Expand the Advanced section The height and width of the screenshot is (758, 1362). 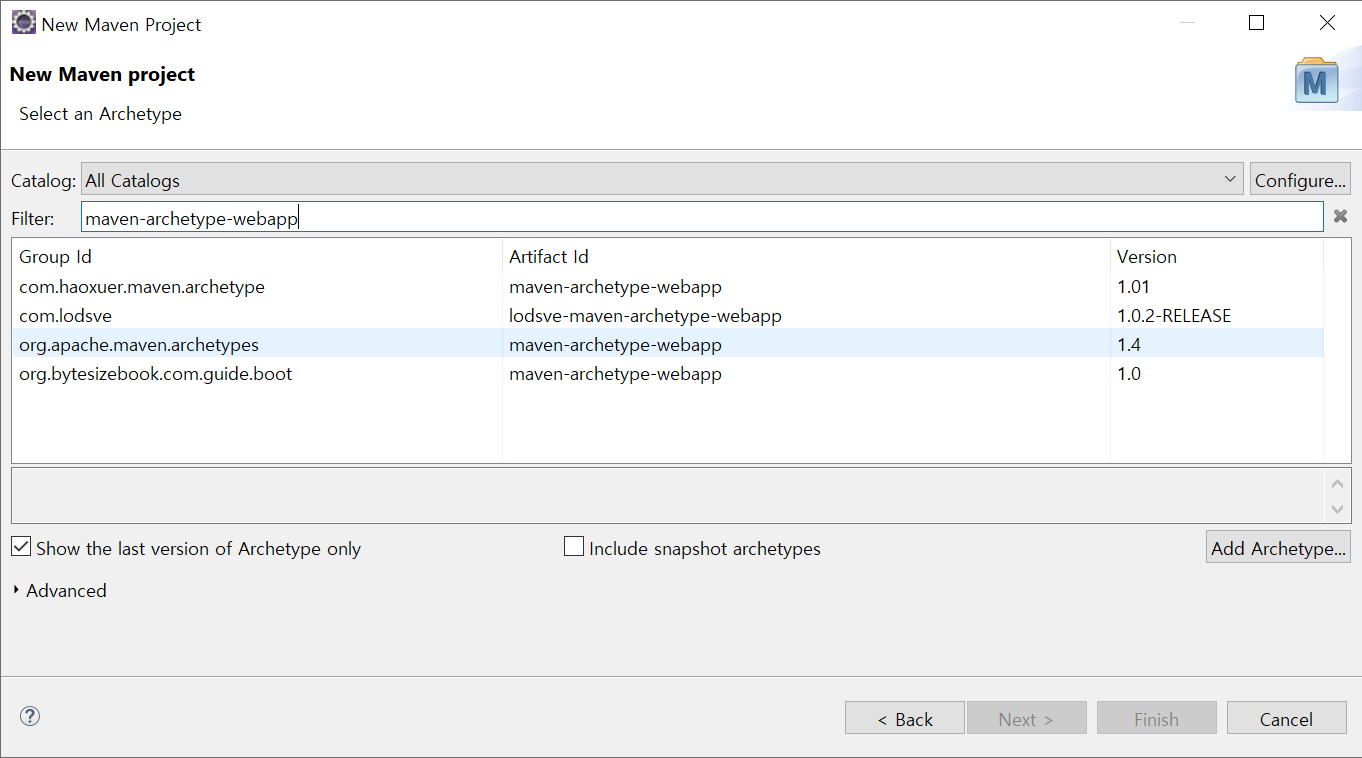(60, 590)
